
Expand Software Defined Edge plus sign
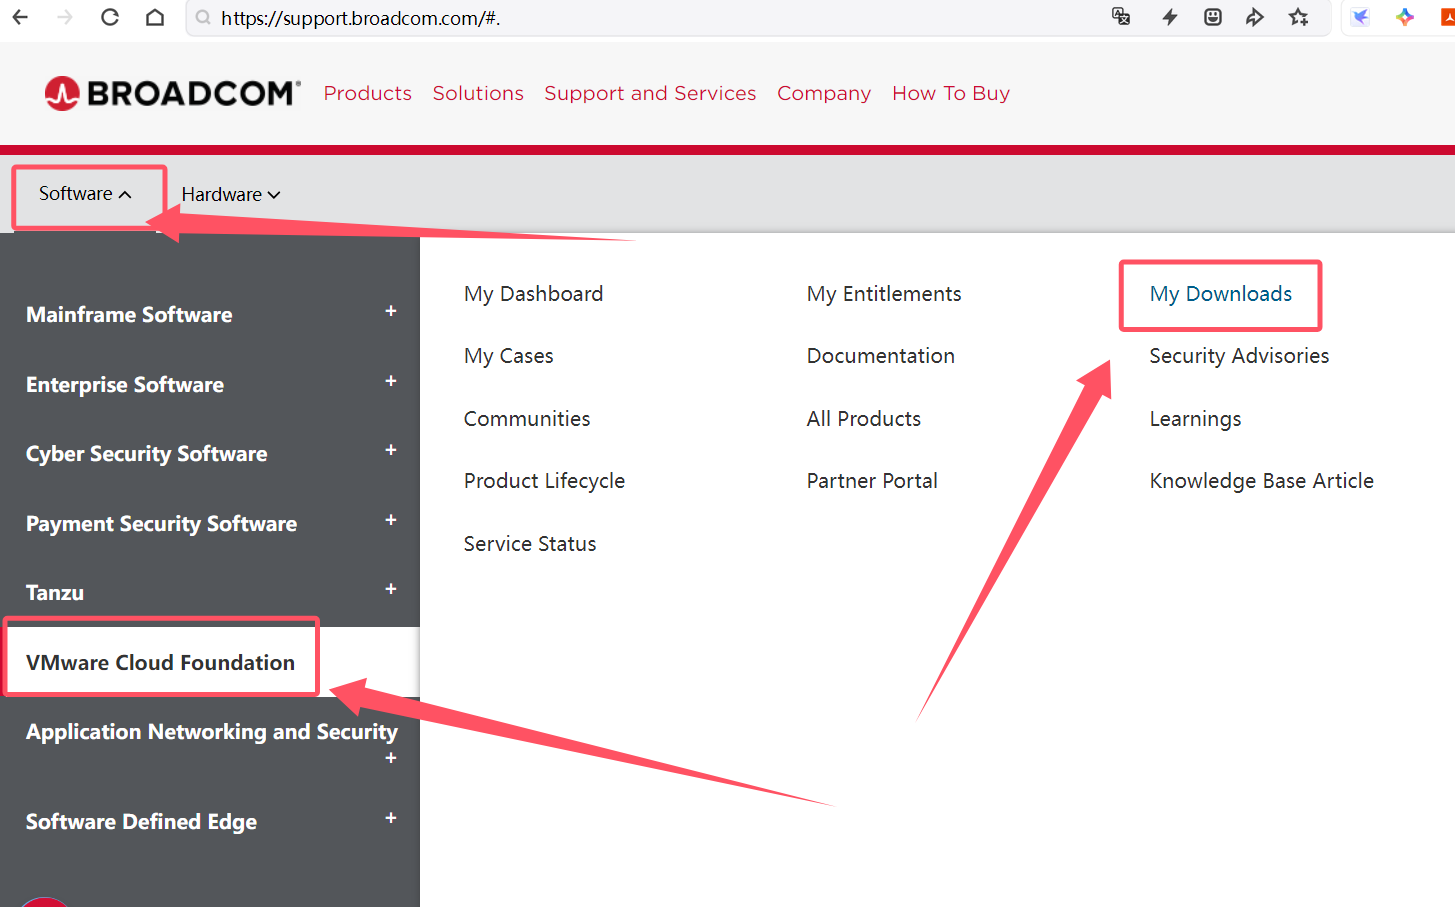point(391,818)
